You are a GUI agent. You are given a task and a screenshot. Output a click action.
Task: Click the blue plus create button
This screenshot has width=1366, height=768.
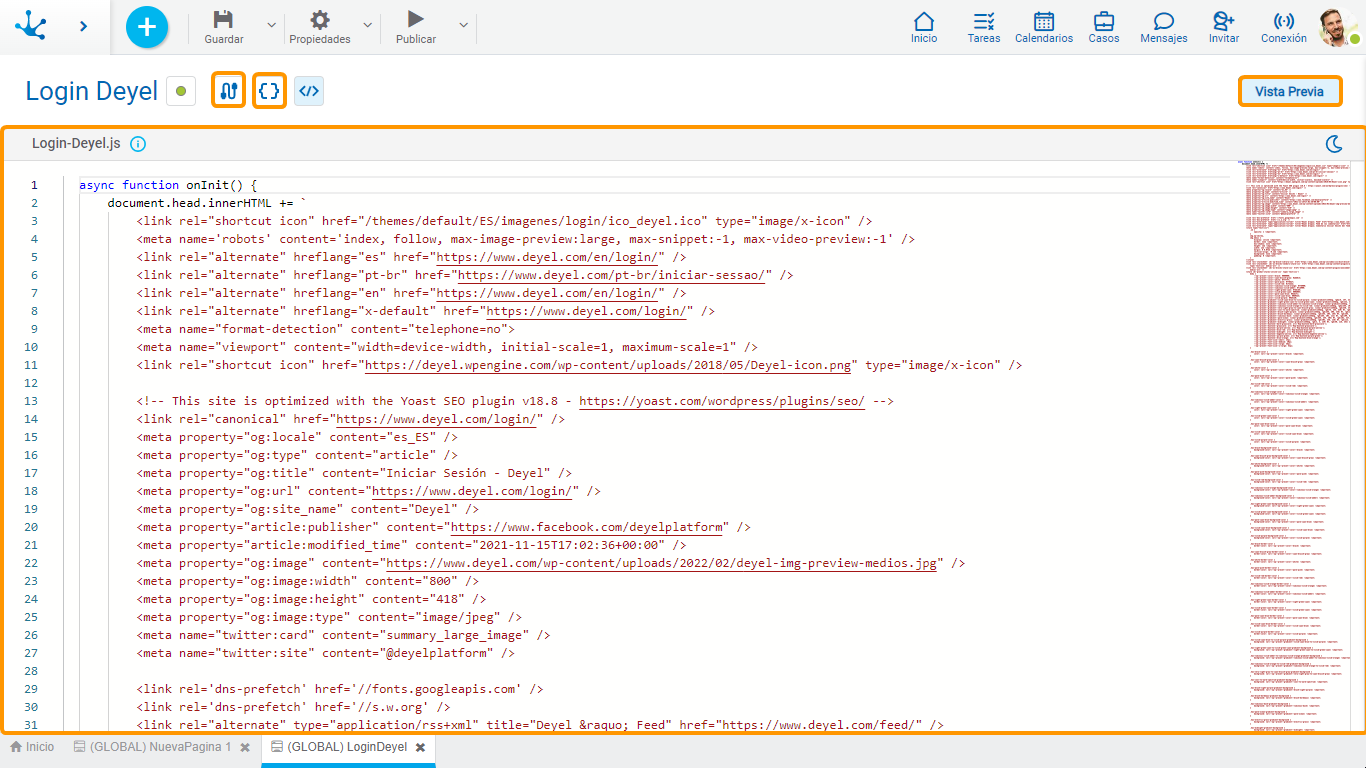(x=147, y=26)
